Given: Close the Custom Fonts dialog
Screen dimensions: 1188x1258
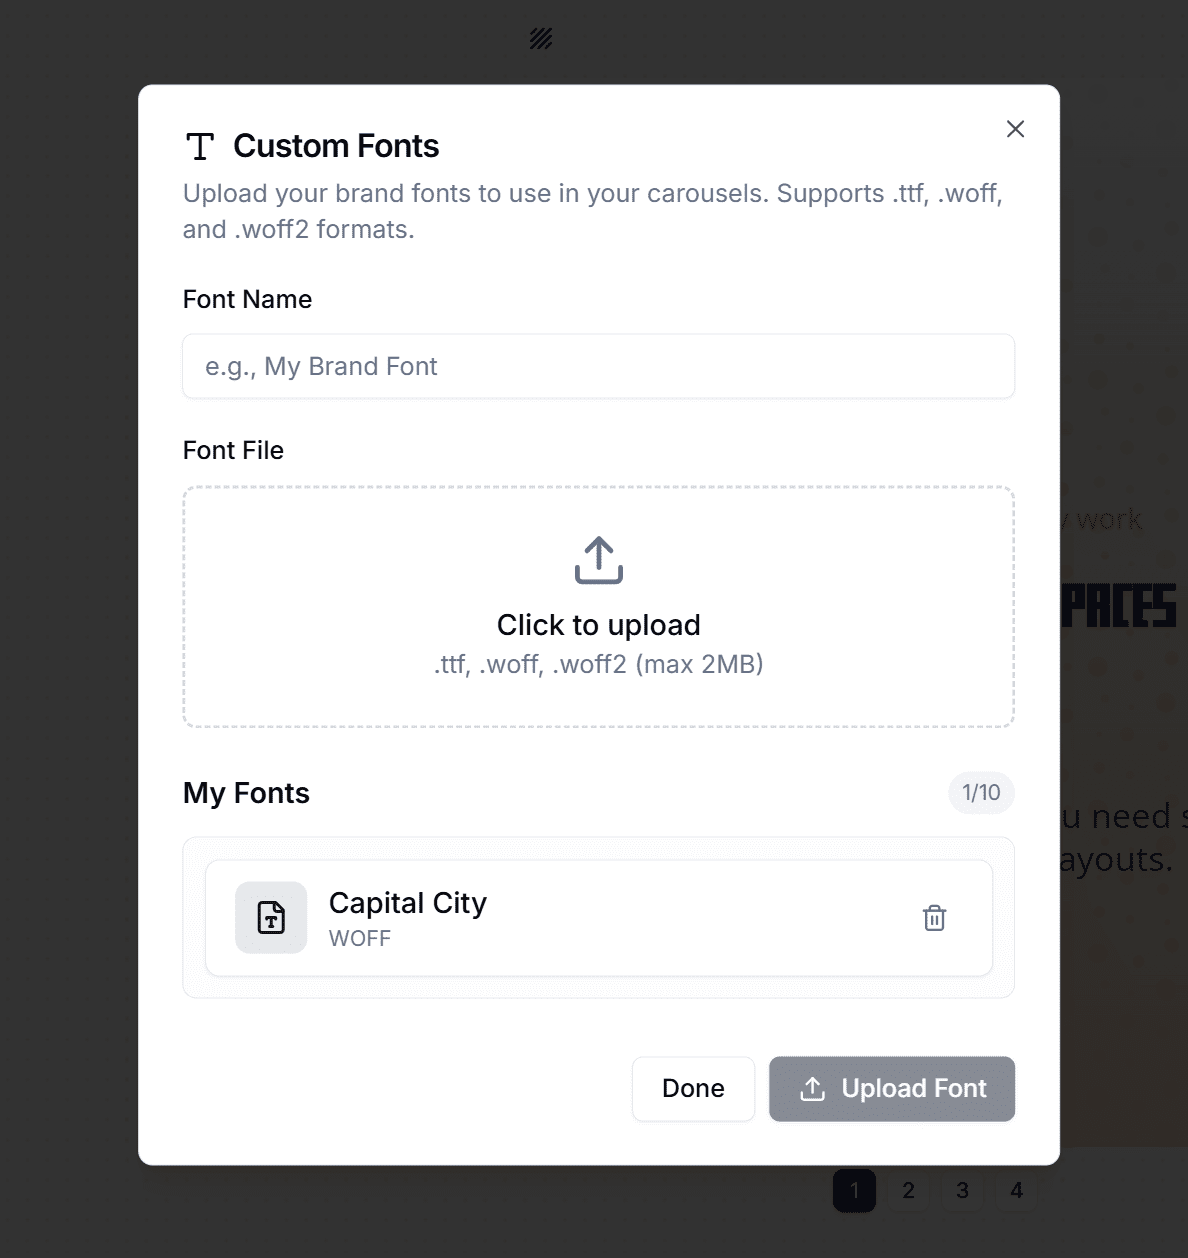Looking at the screenshot, I should pos(1015,129).
